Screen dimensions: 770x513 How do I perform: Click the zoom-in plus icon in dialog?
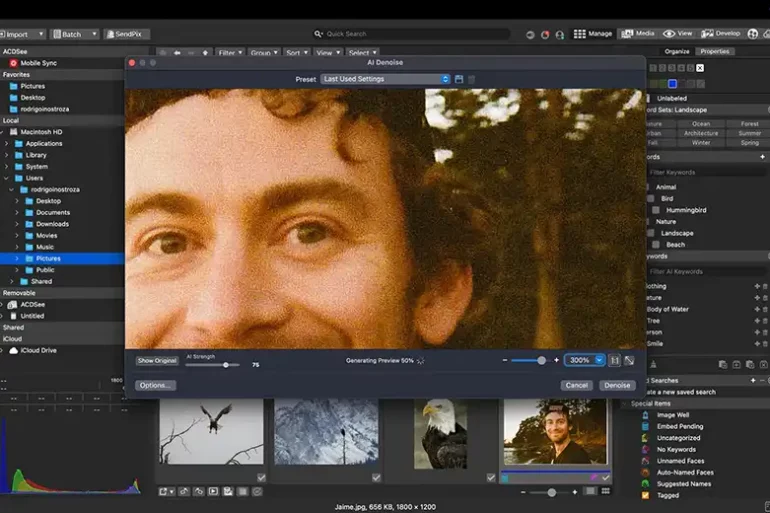coord(556,360)
